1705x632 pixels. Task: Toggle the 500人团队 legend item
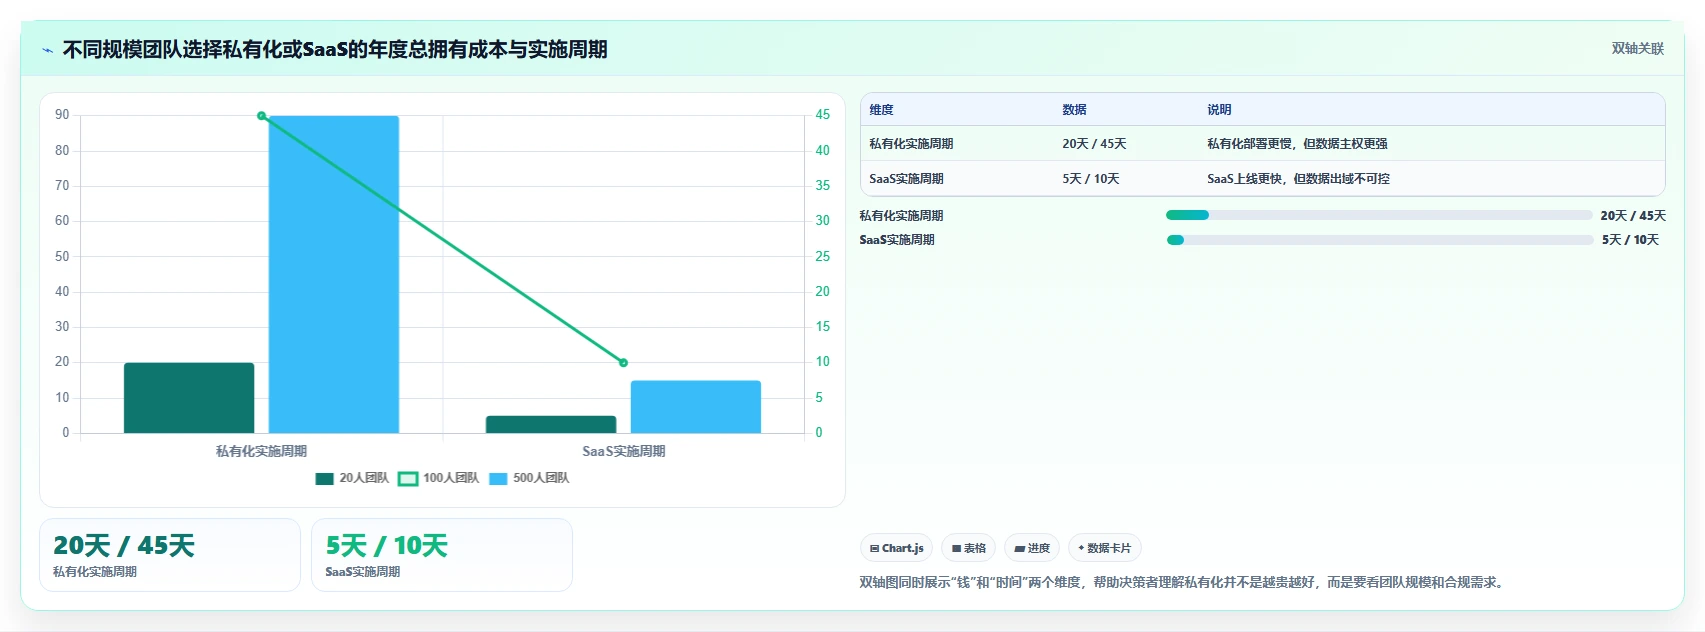click(529, 478)
